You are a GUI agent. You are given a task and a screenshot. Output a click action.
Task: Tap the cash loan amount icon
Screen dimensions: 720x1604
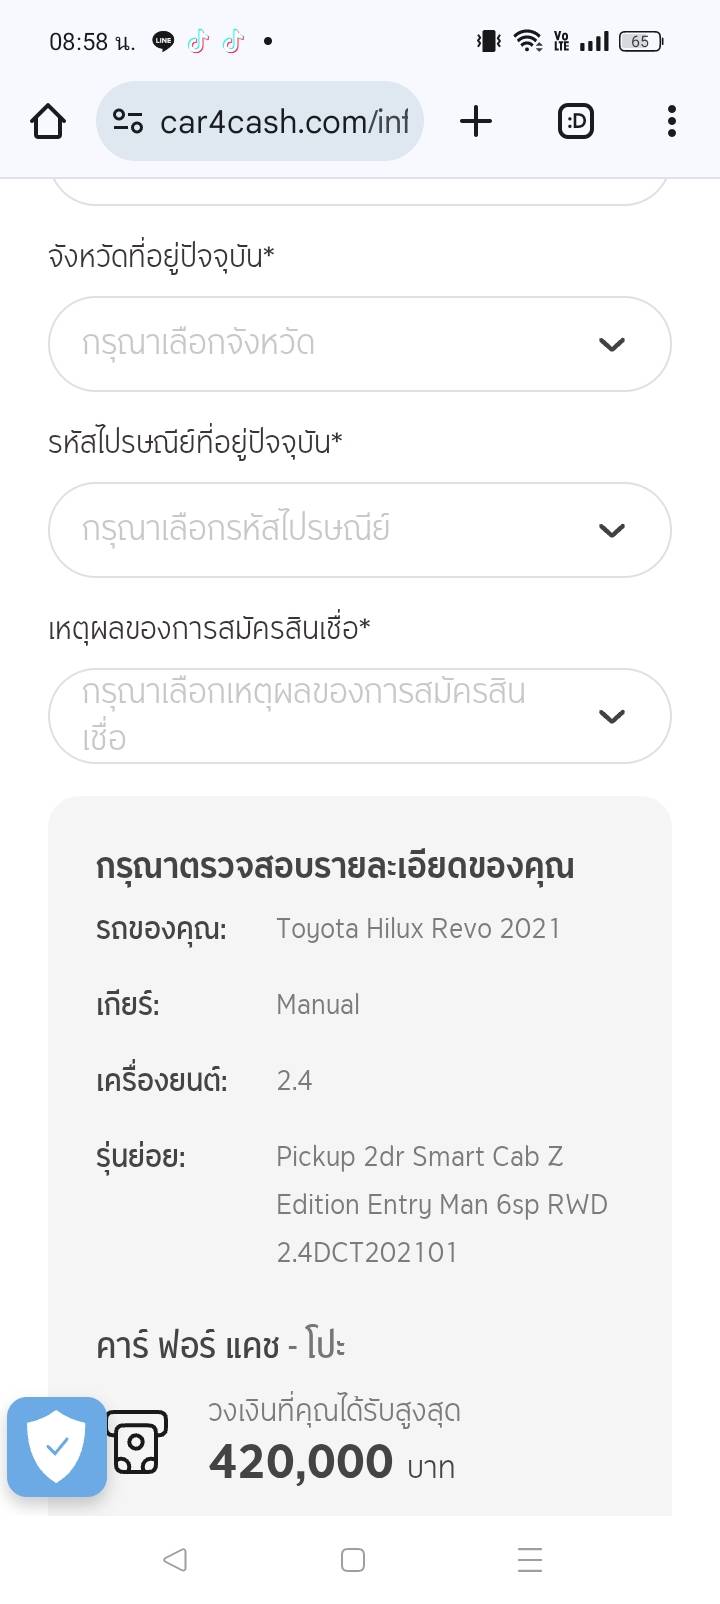(x=137, y=1442)
